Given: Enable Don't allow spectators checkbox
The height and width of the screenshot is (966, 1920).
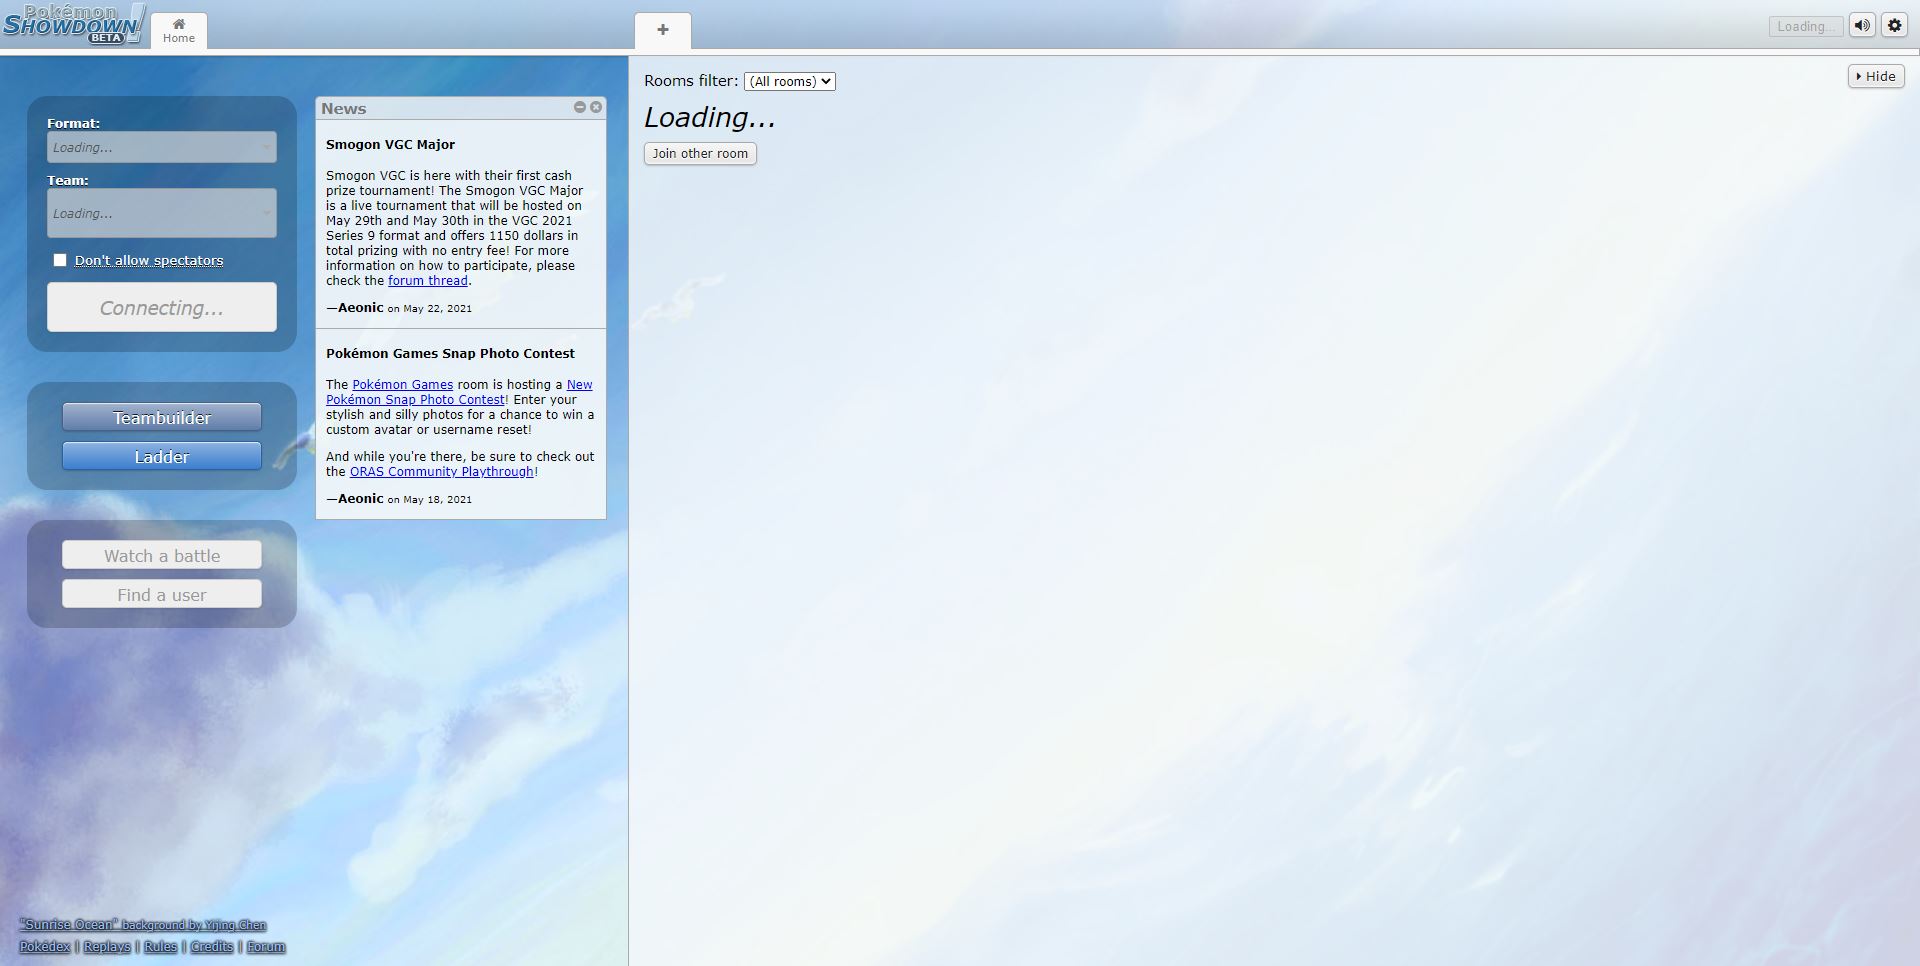Looking at the screenshot, I should click(60, 260).
